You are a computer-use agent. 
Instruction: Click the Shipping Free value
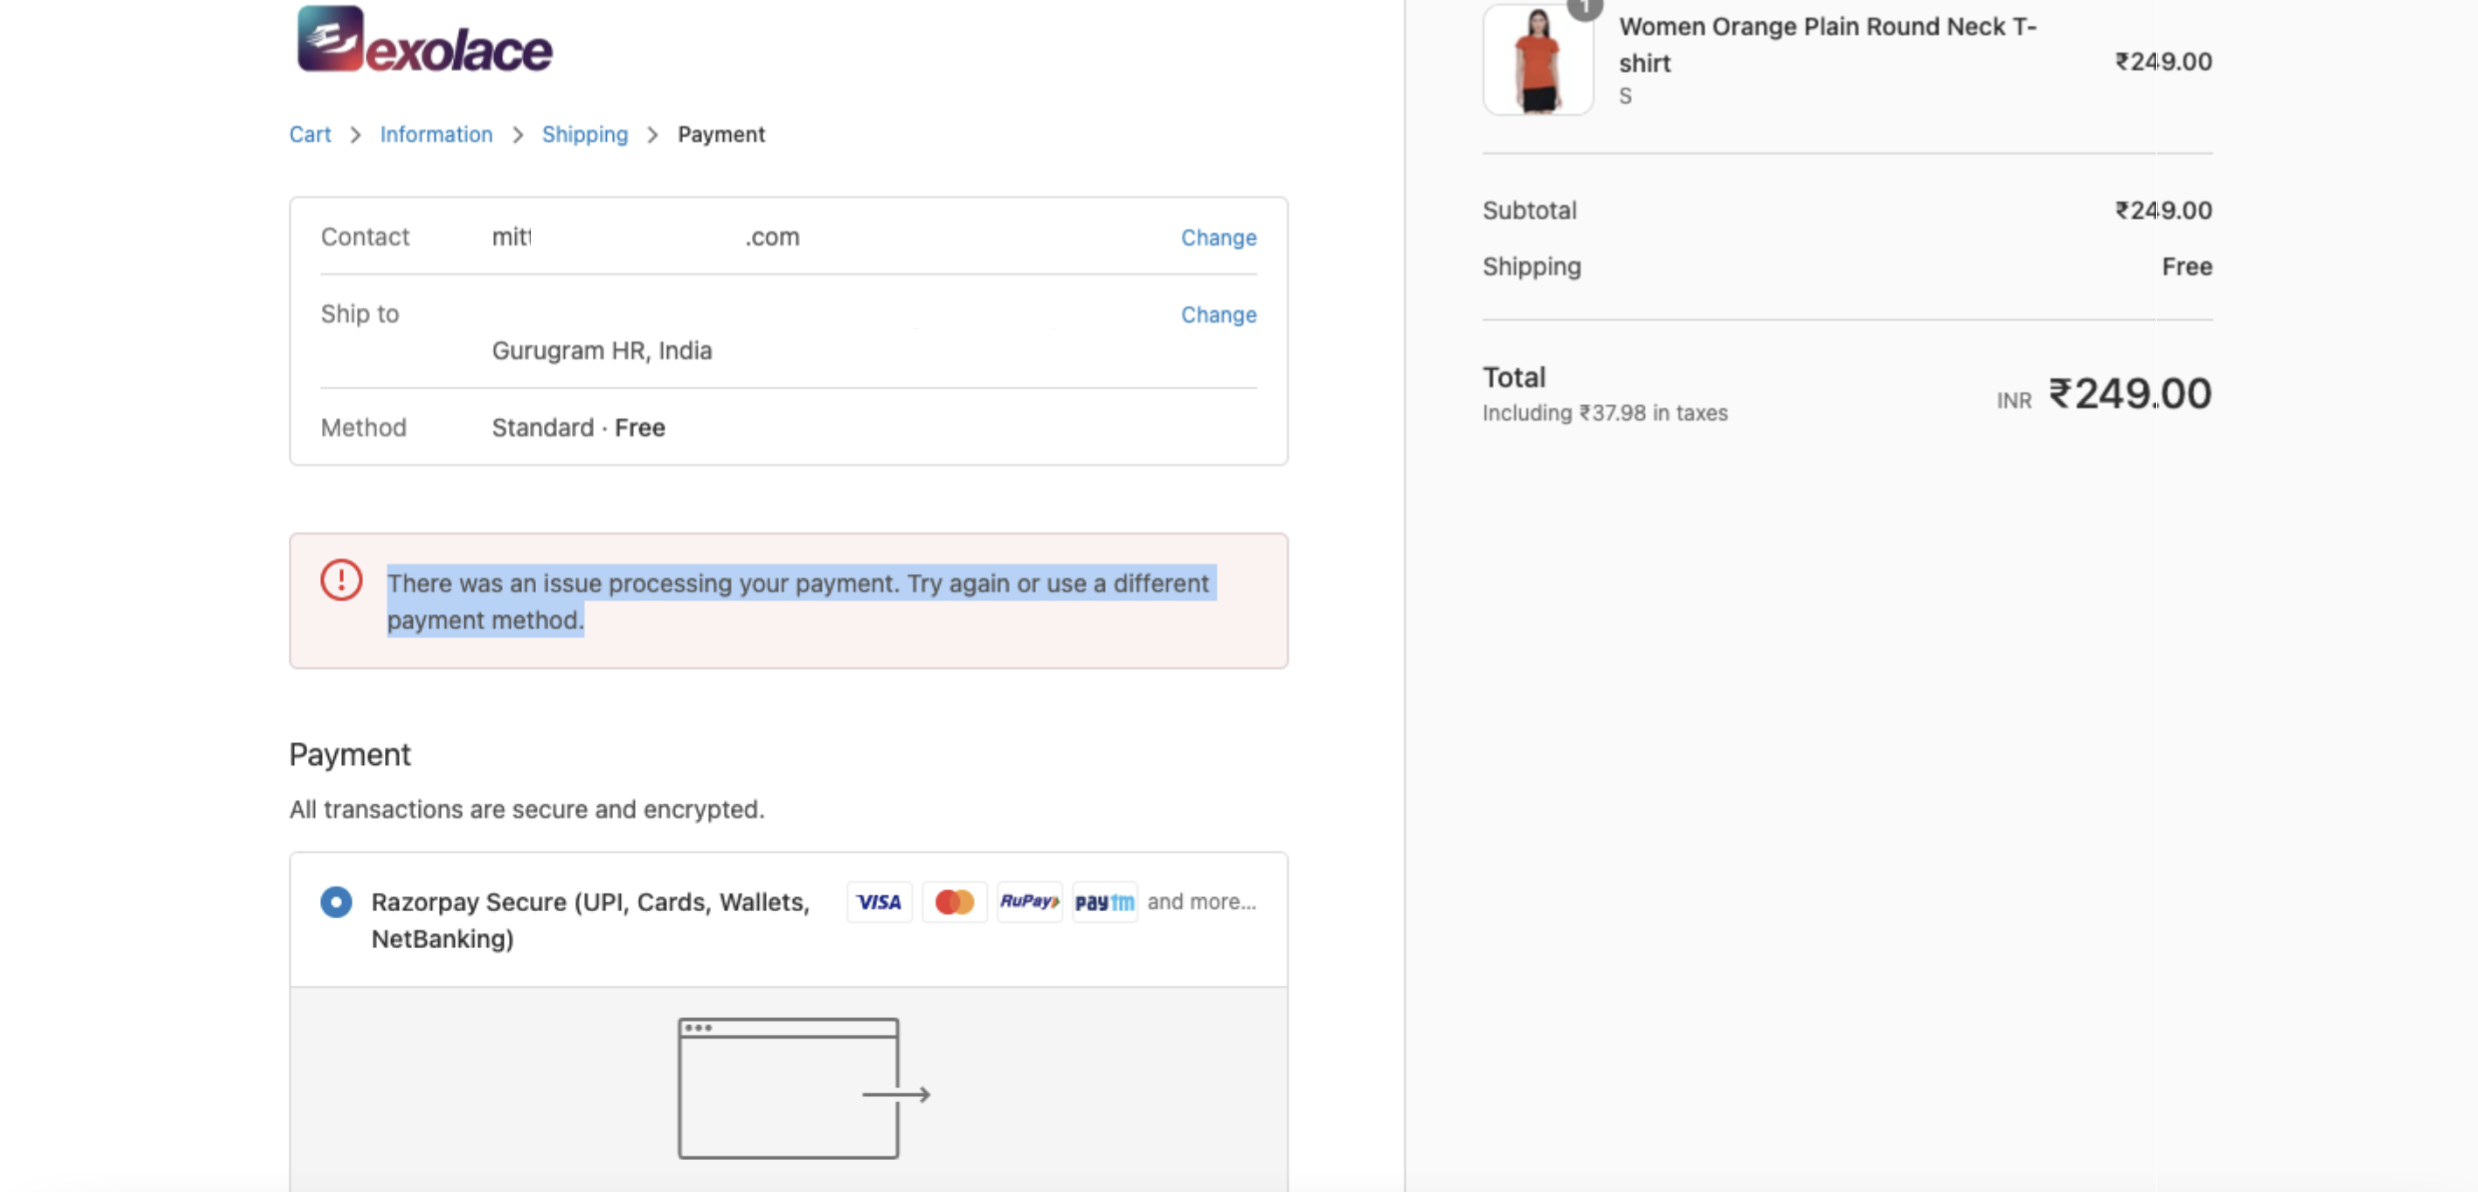(x=2187, y=266)
